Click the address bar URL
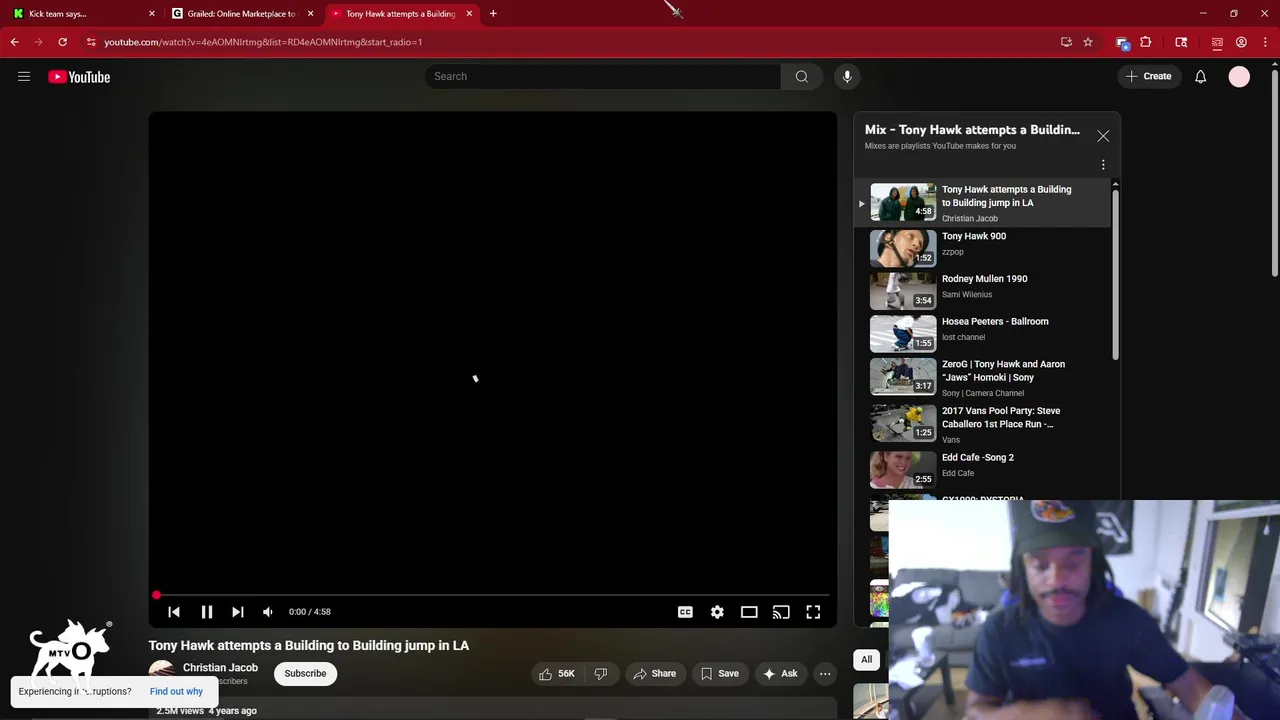Viewport: 1280px width, 720px height. point(263,42)
